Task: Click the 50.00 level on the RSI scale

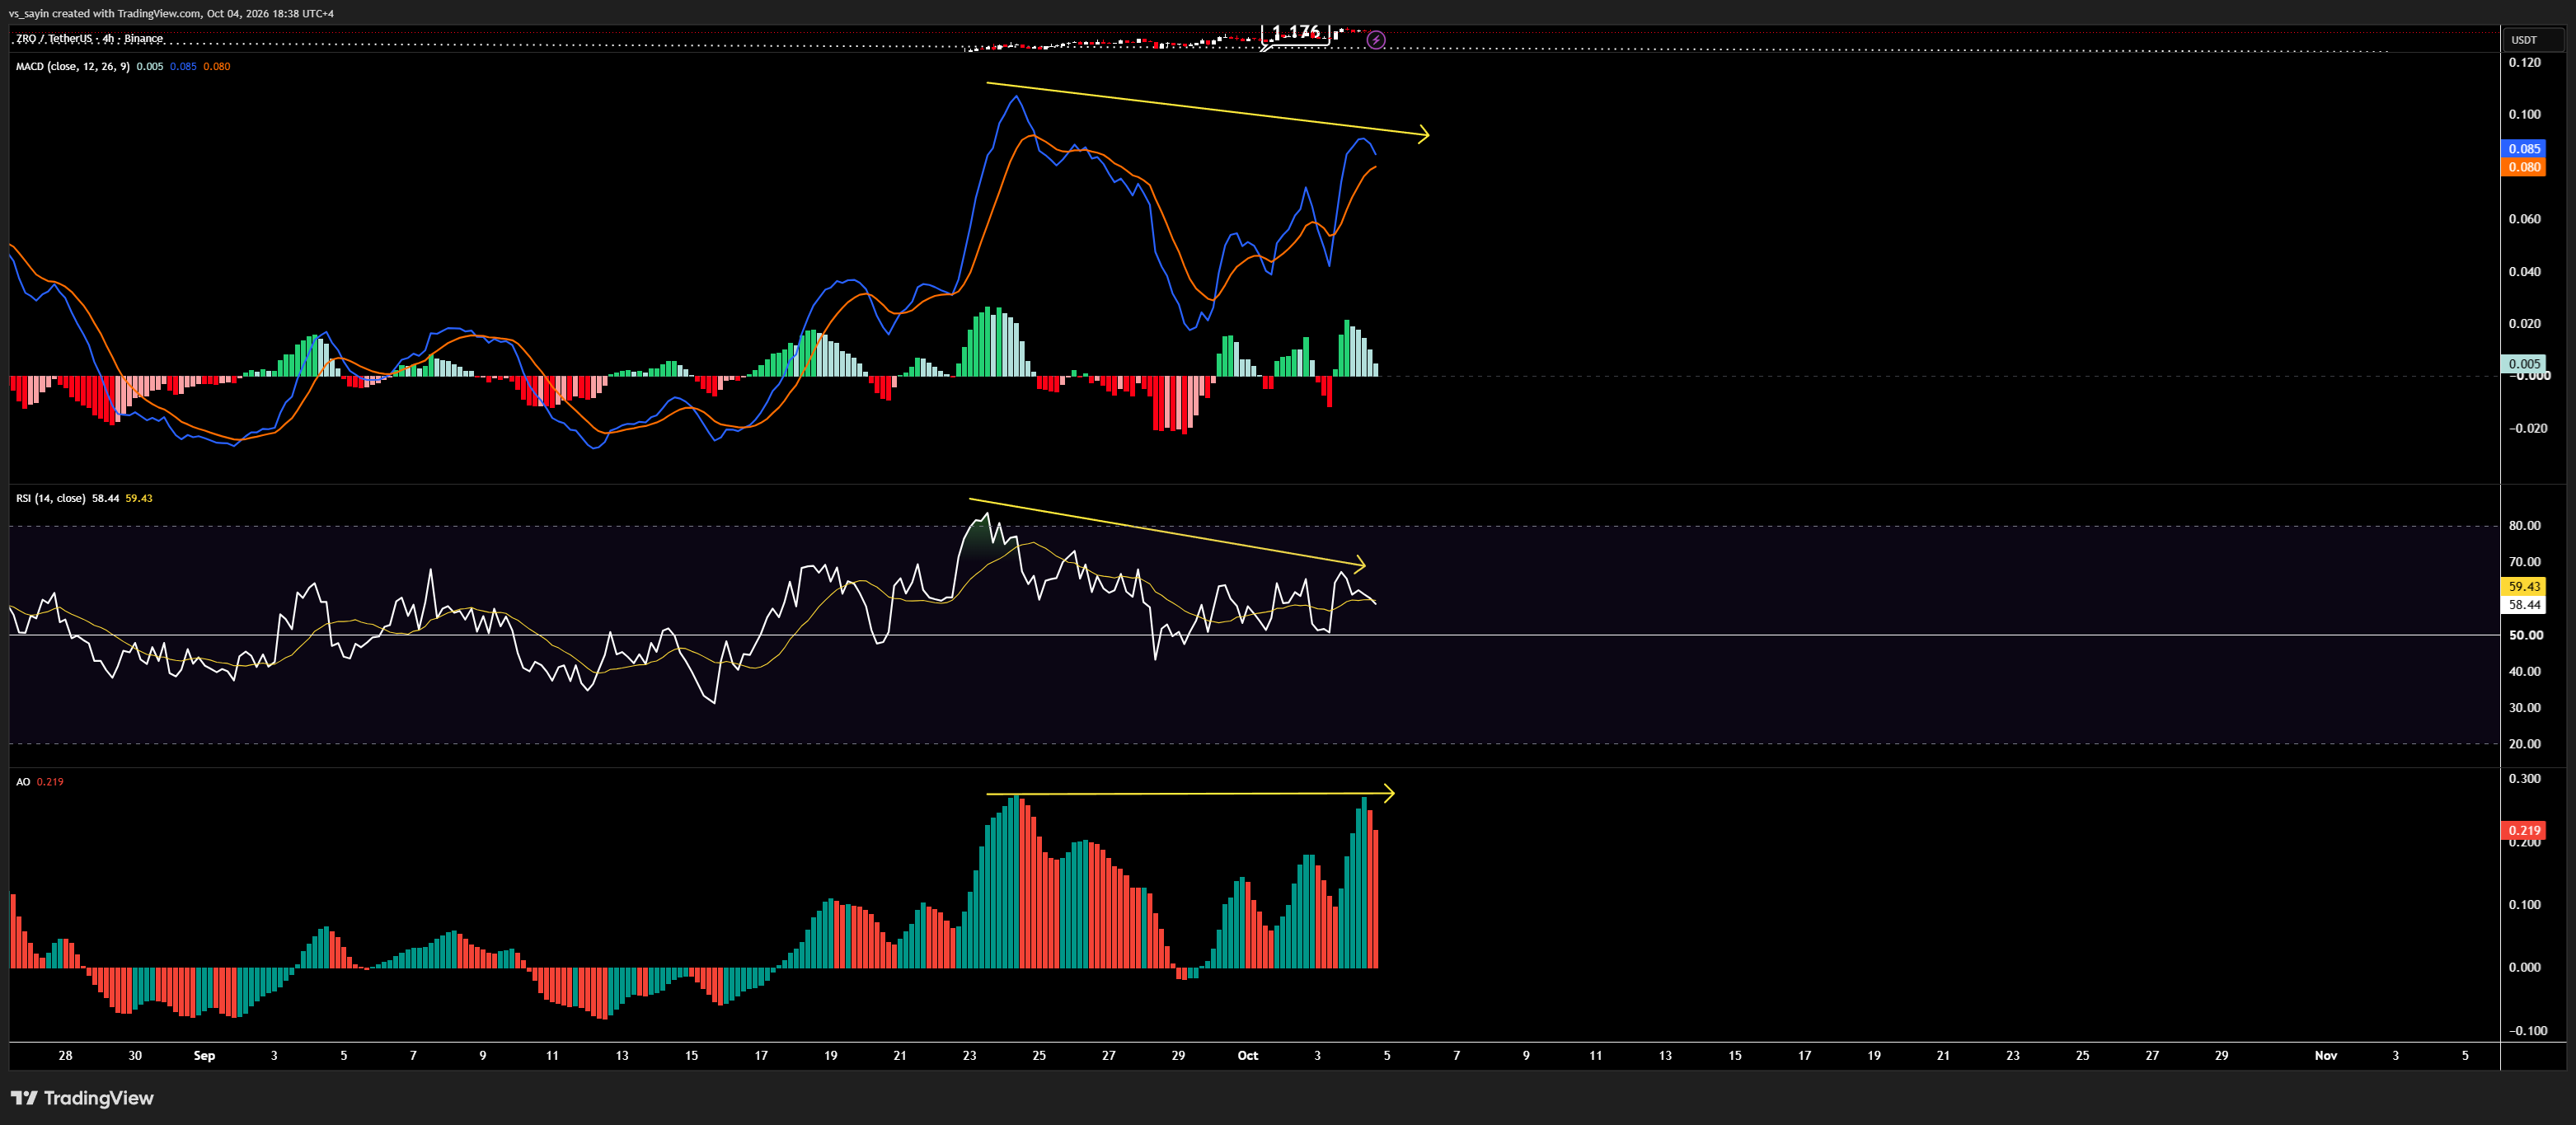Action: (x=2525, y=635)
